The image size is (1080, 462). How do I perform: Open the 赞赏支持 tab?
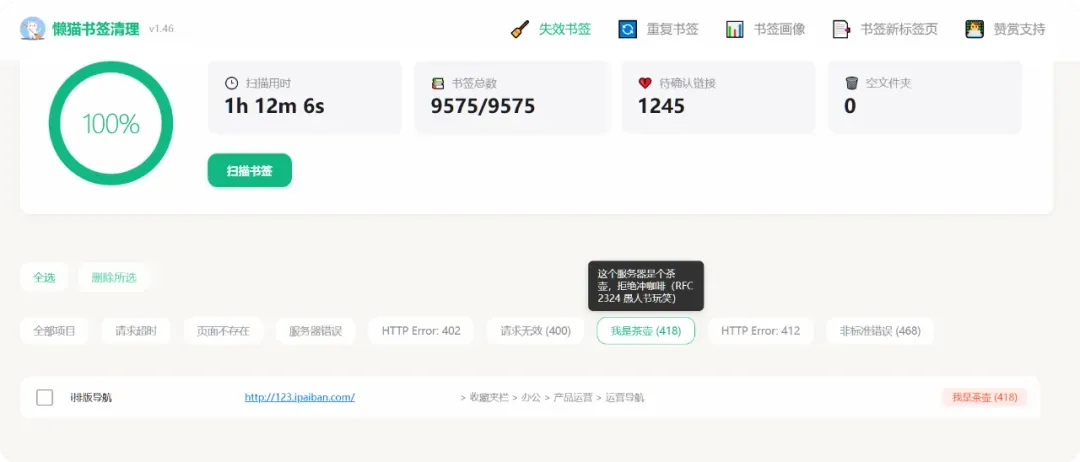(1019, 30)
